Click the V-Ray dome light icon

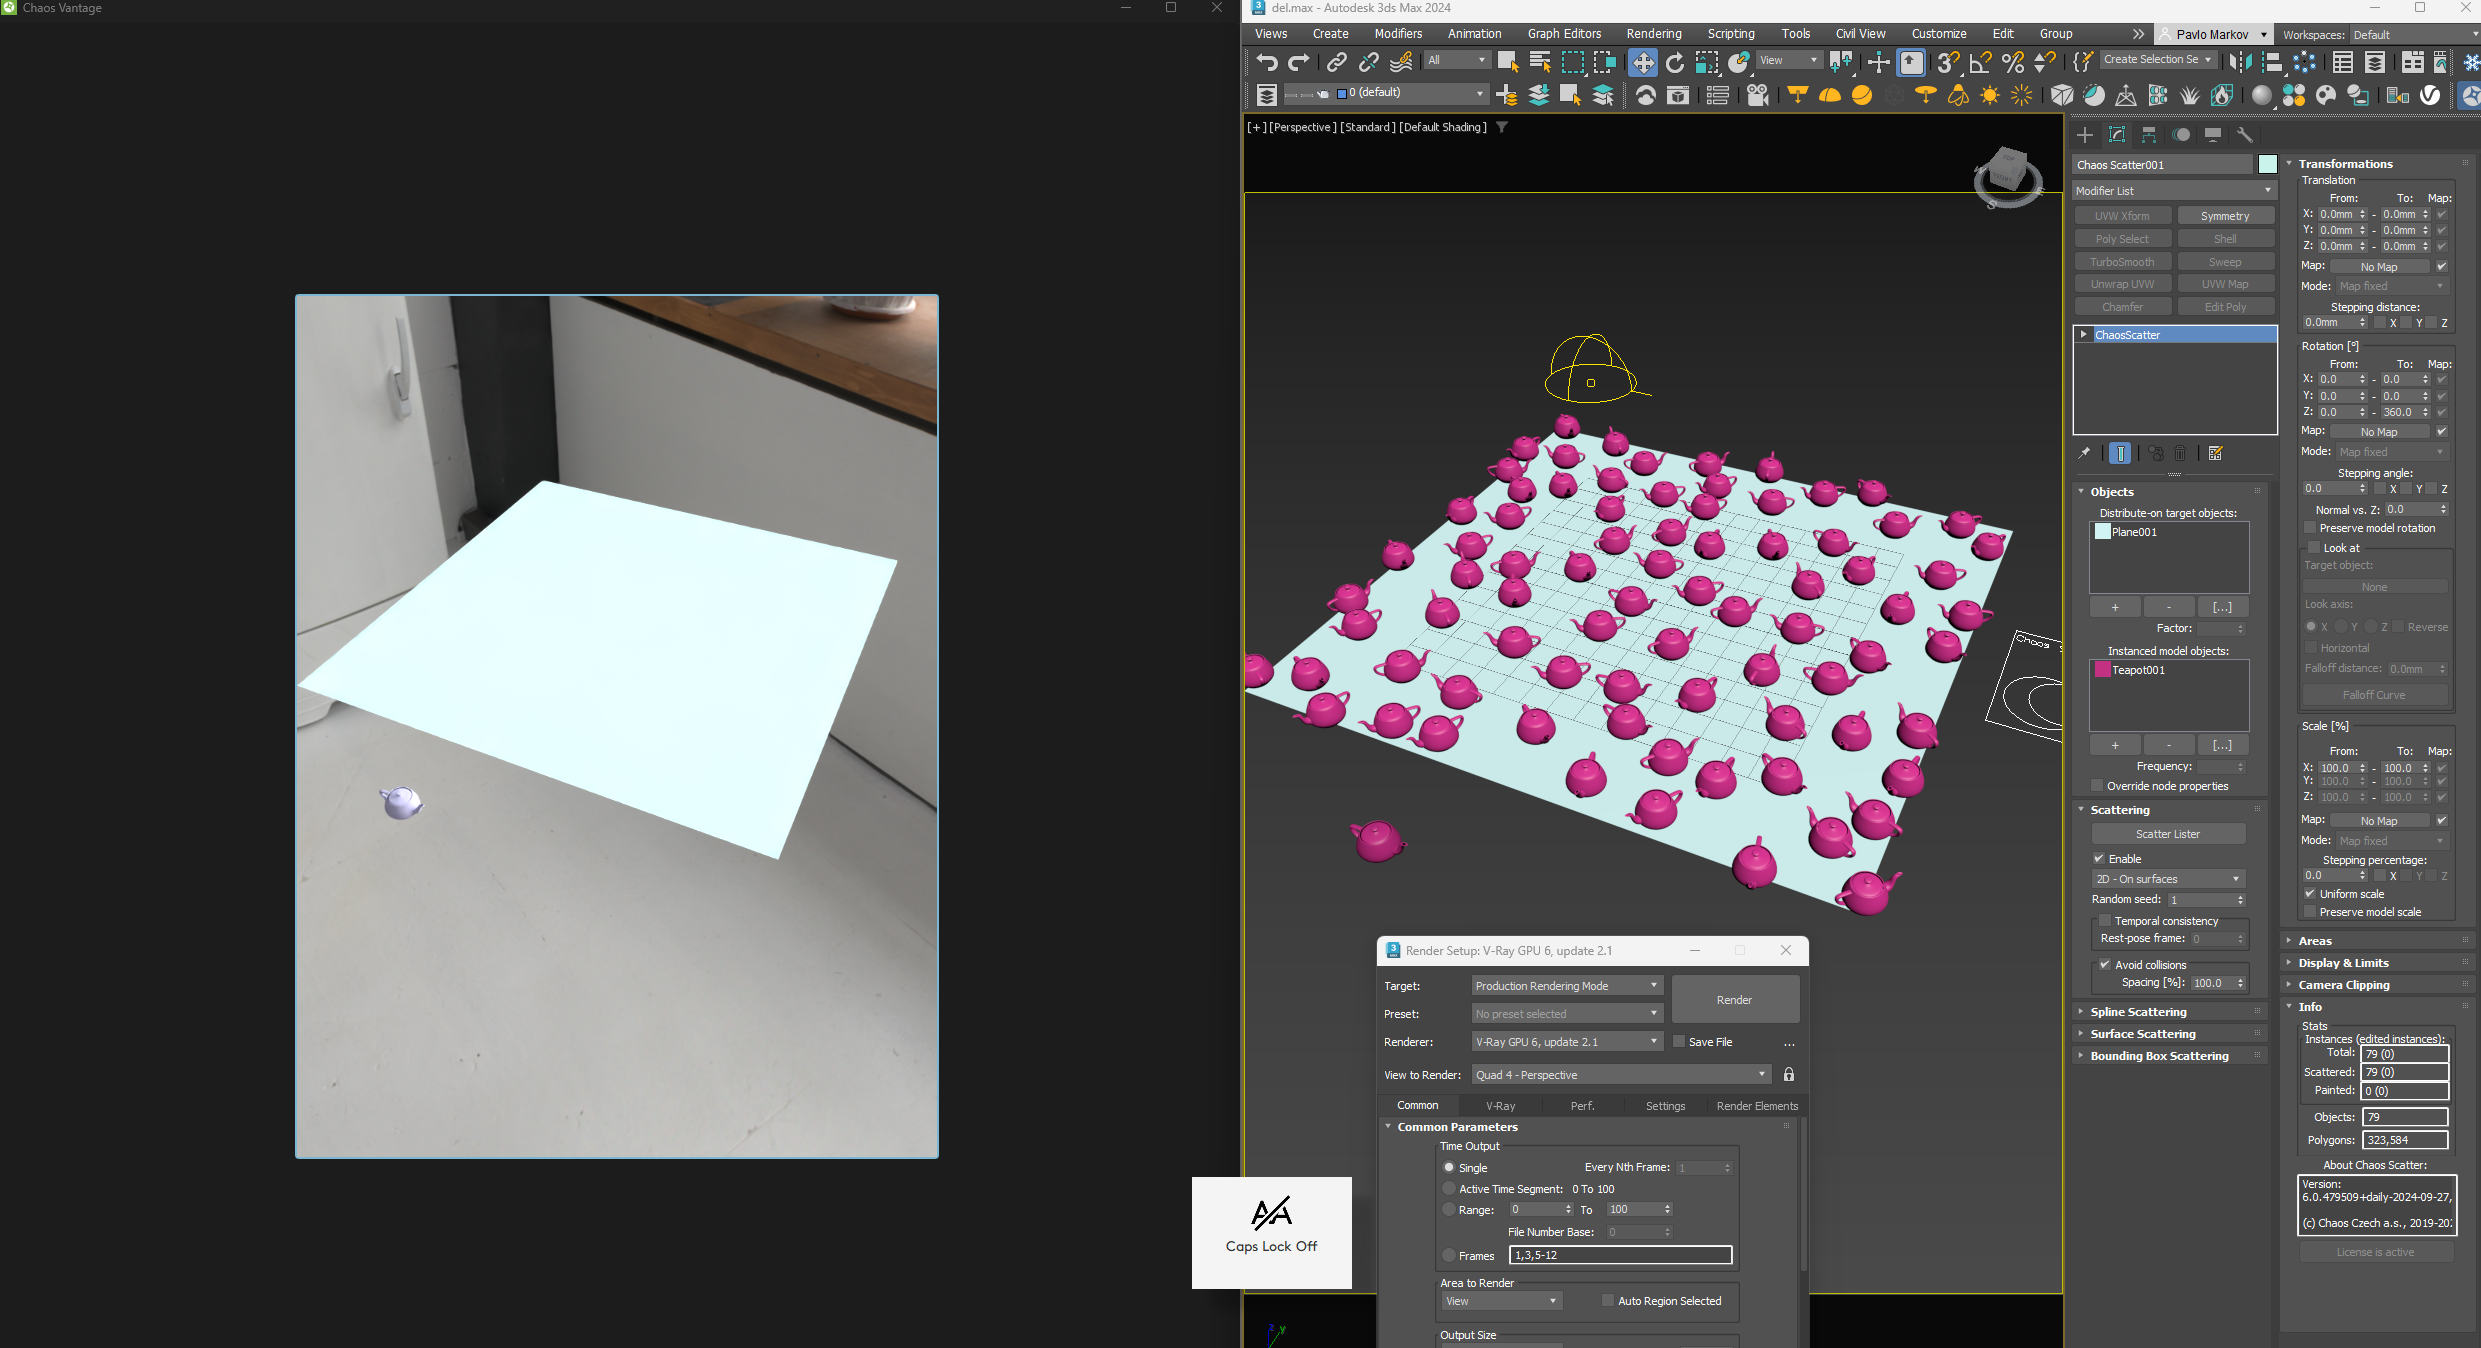(x=1830, y=95)
